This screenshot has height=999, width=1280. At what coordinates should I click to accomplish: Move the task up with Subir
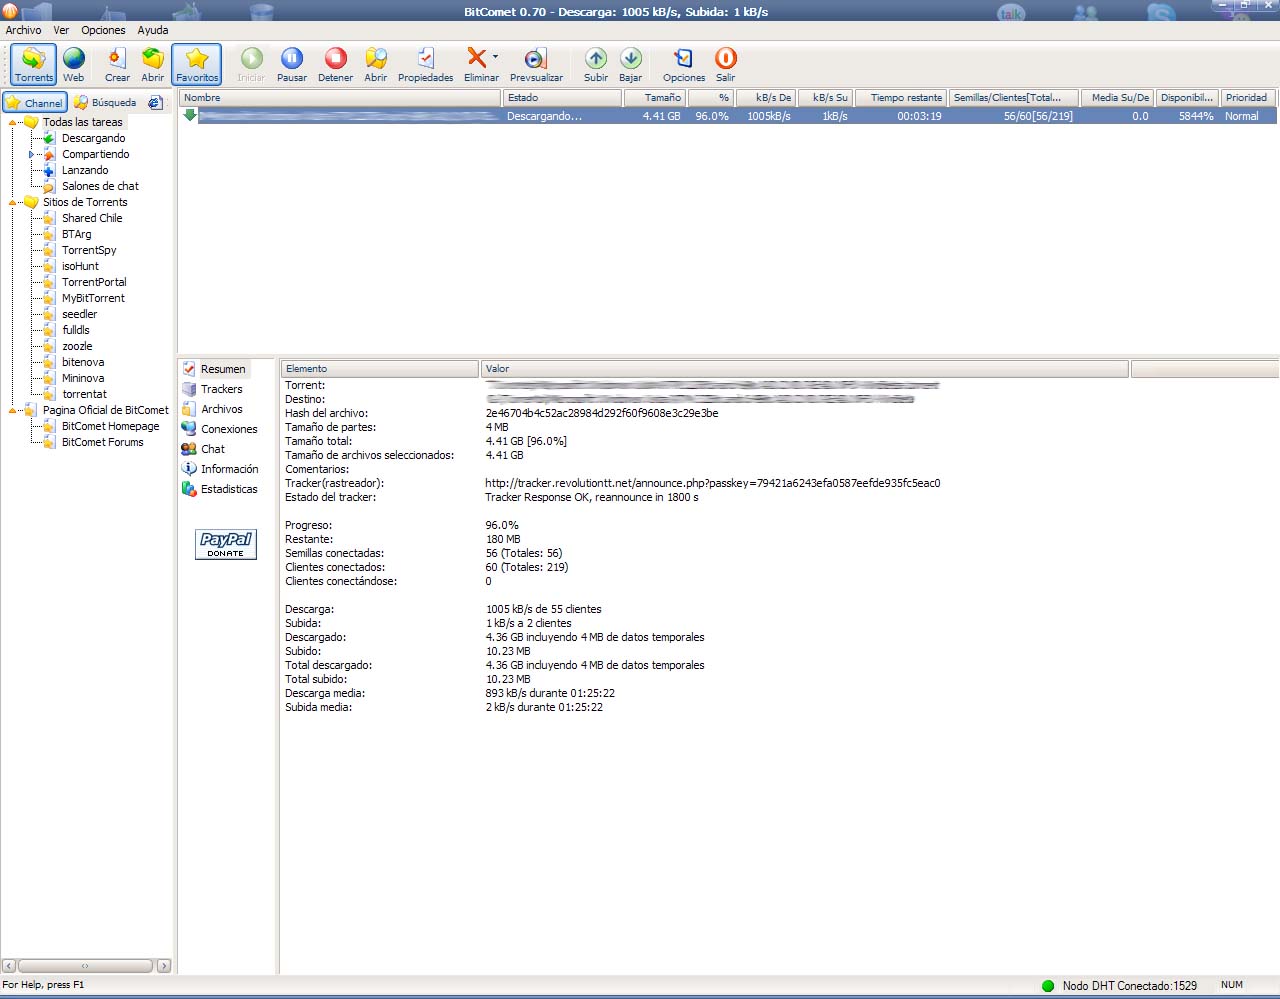pyautogui.click(x=596, y=64)
